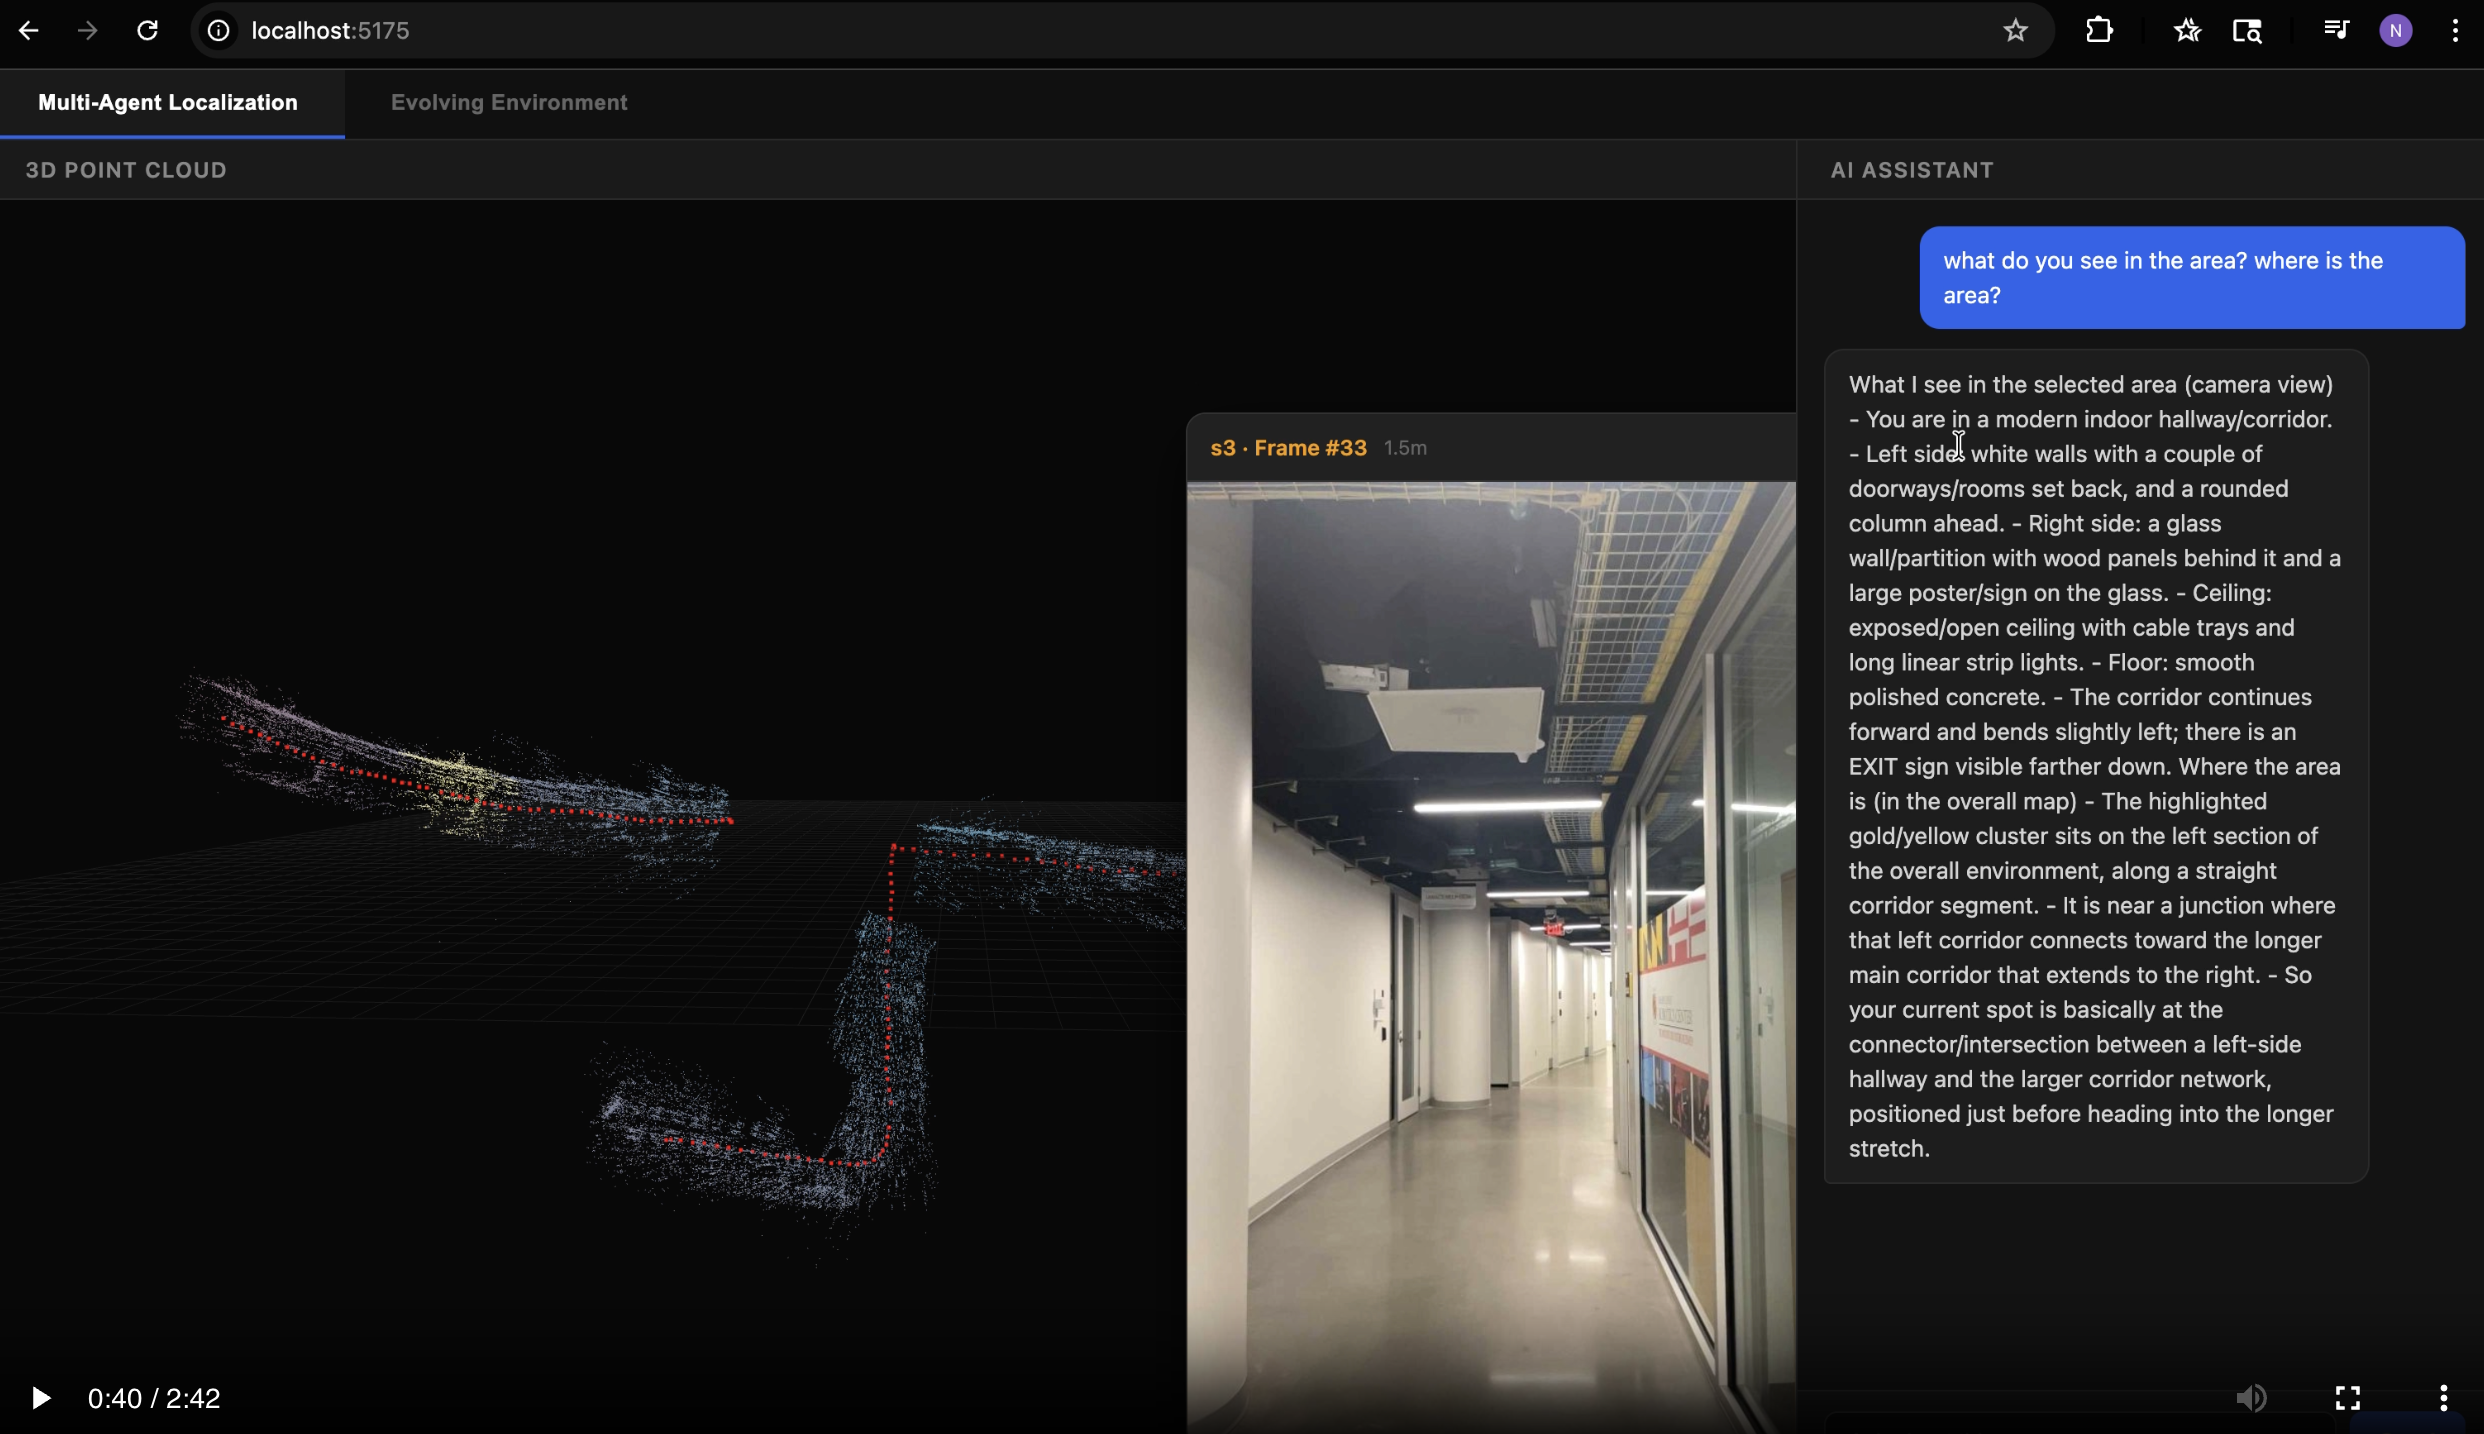Screen dimensions: 2484x1434
Task: Open video more options menu
Action: 2443,1397
